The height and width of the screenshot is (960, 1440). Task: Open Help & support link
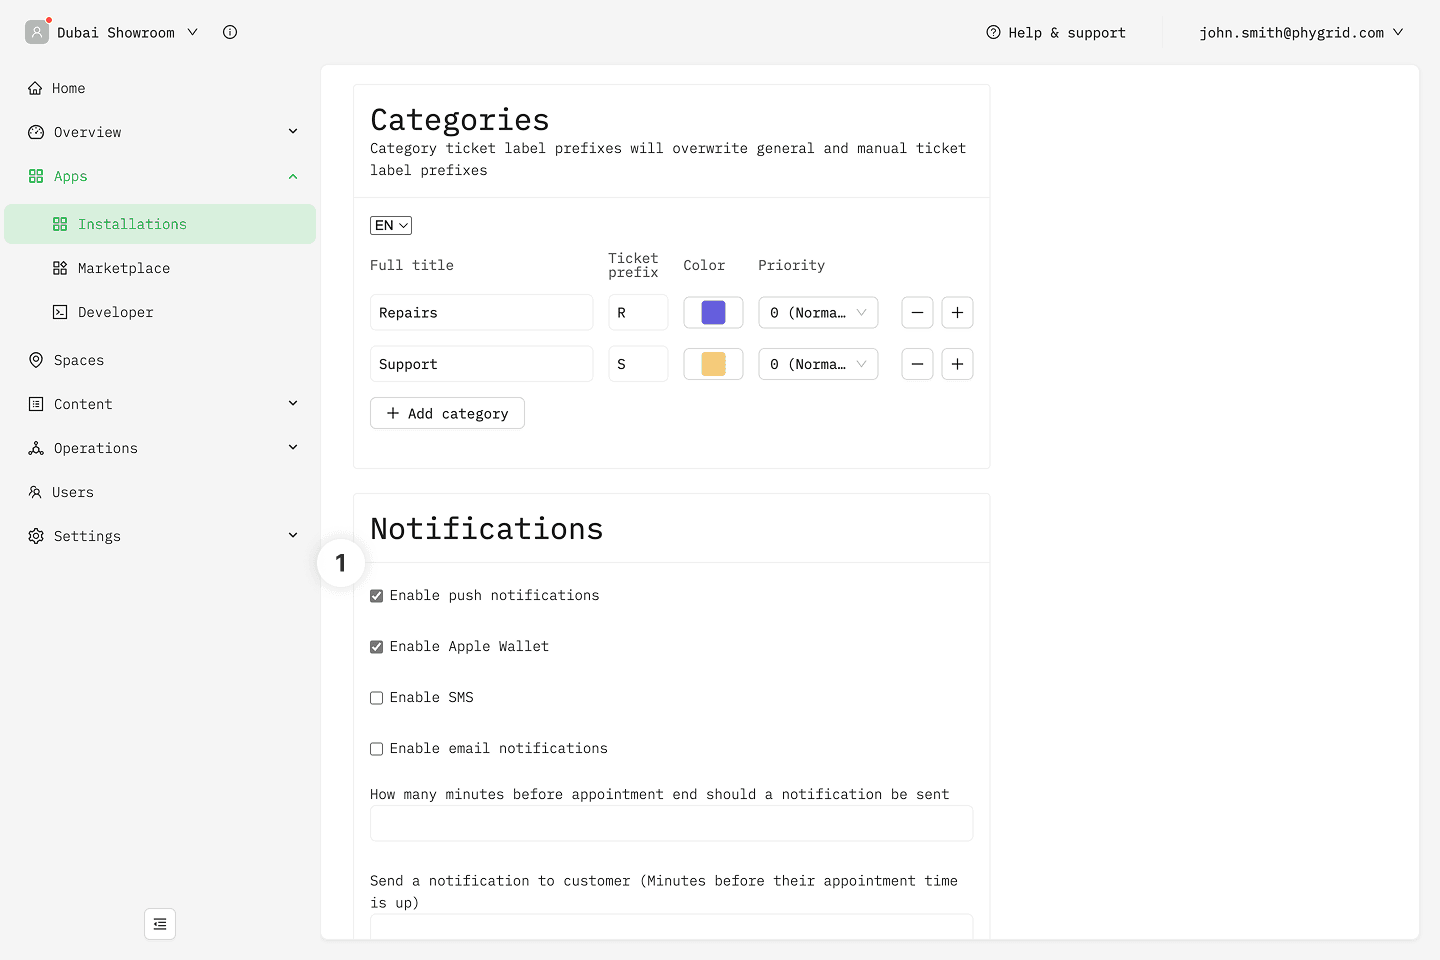1056,32
